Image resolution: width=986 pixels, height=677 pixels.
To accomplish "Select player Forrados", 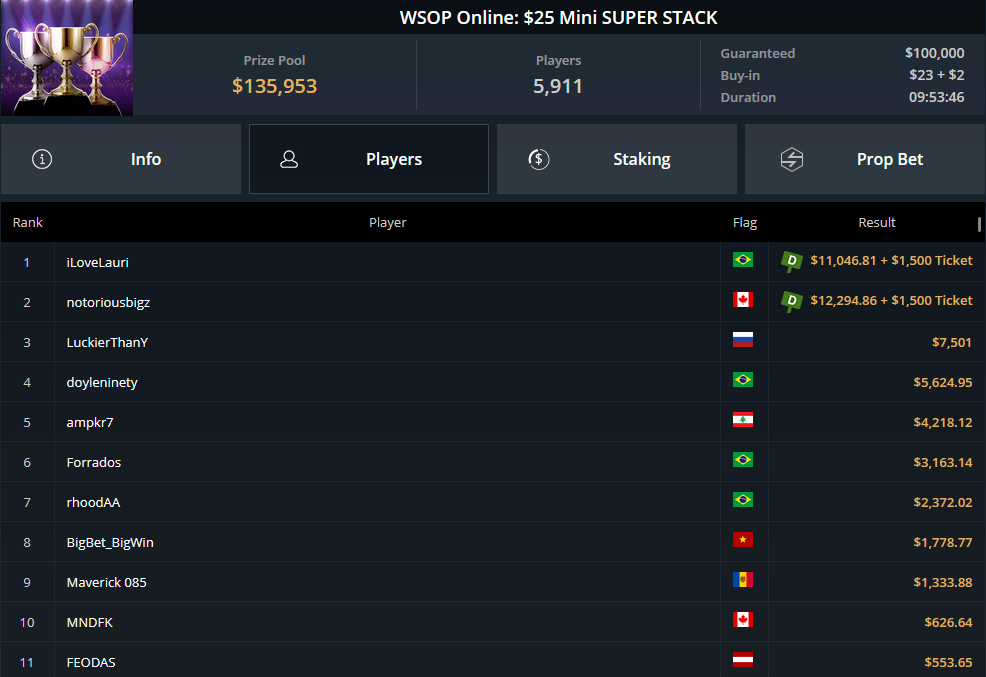I will tap(94, 463).
